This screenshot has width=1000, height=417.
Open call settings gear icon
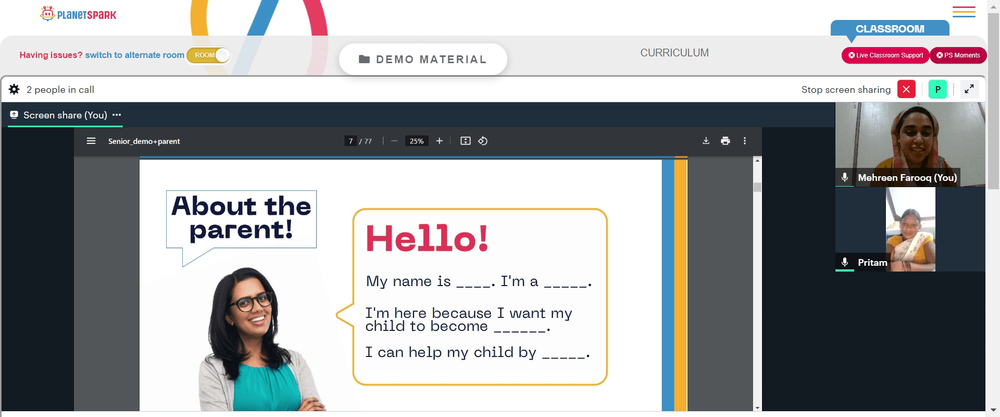click(x=14, y=89)
